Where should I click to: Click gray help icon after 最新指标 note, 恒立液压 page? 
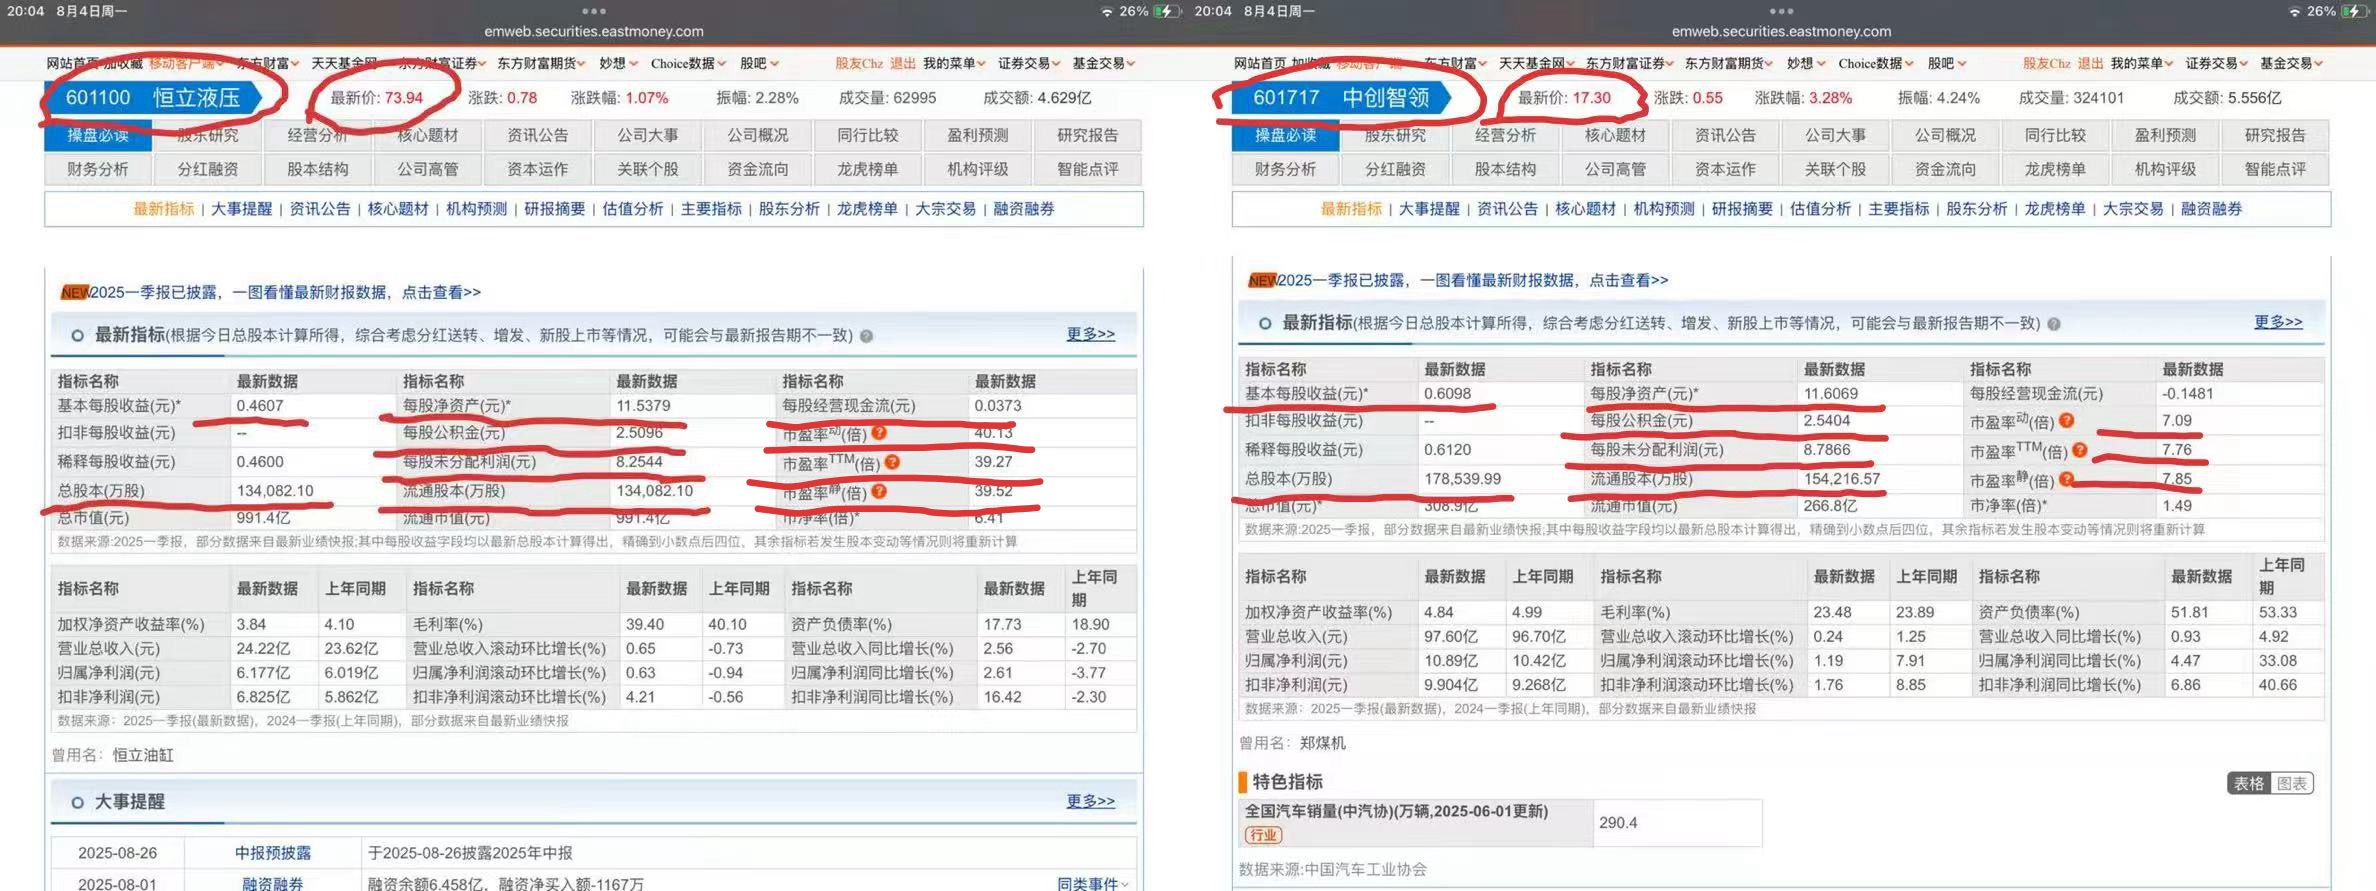click(x=867, y=336)
